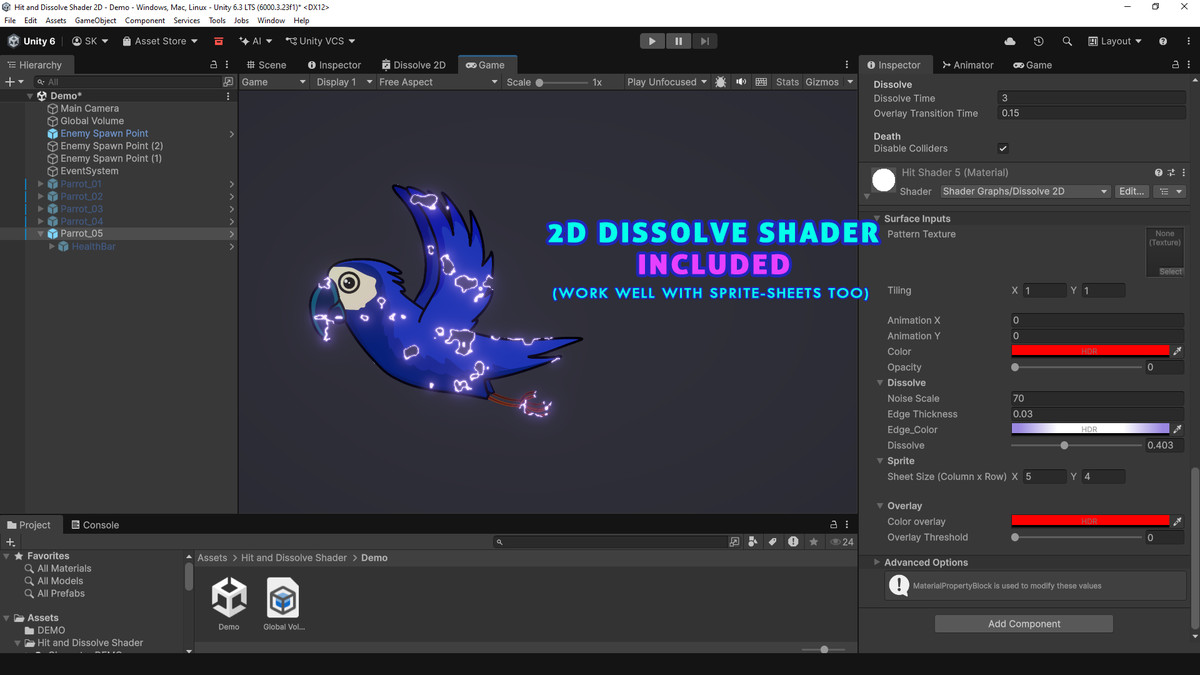Viewport: 1200px width, 675px height.
Task: Click the Hierarchy search-by-type icon
Action: pos(228,82)
